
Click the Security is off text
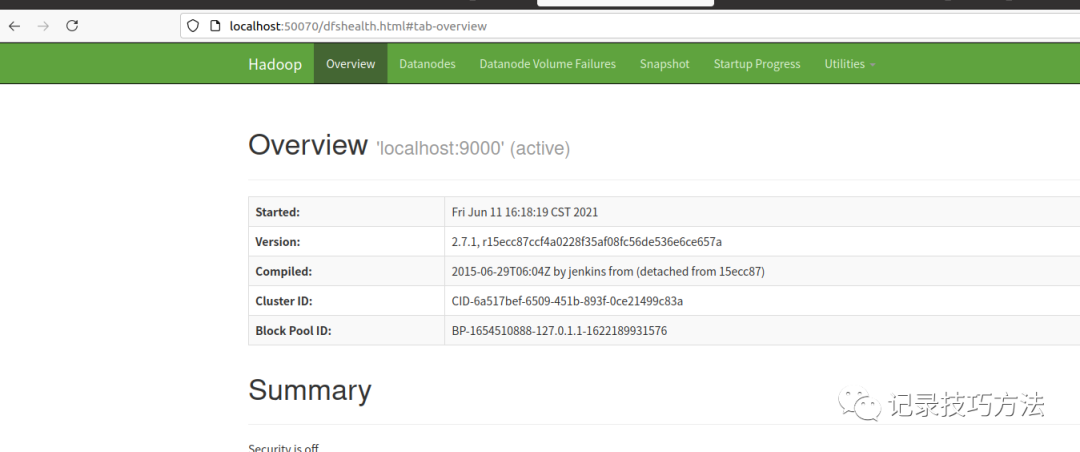point(284,447)
